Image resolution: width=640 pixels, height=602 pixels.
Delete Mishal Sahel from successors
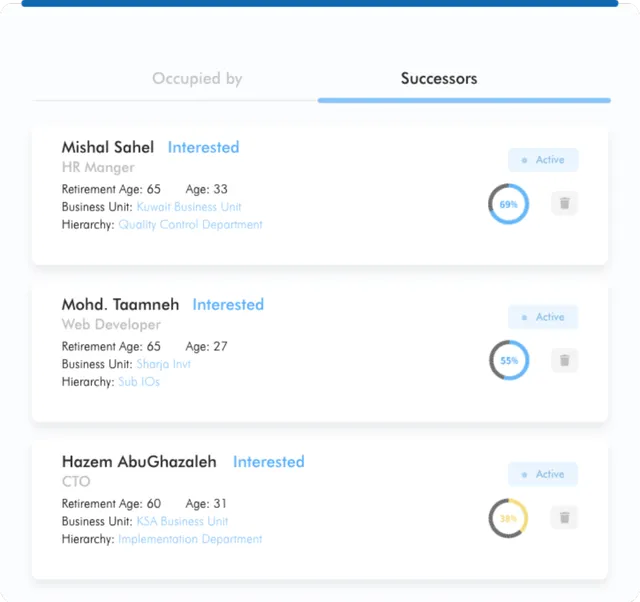coord(564,204)
